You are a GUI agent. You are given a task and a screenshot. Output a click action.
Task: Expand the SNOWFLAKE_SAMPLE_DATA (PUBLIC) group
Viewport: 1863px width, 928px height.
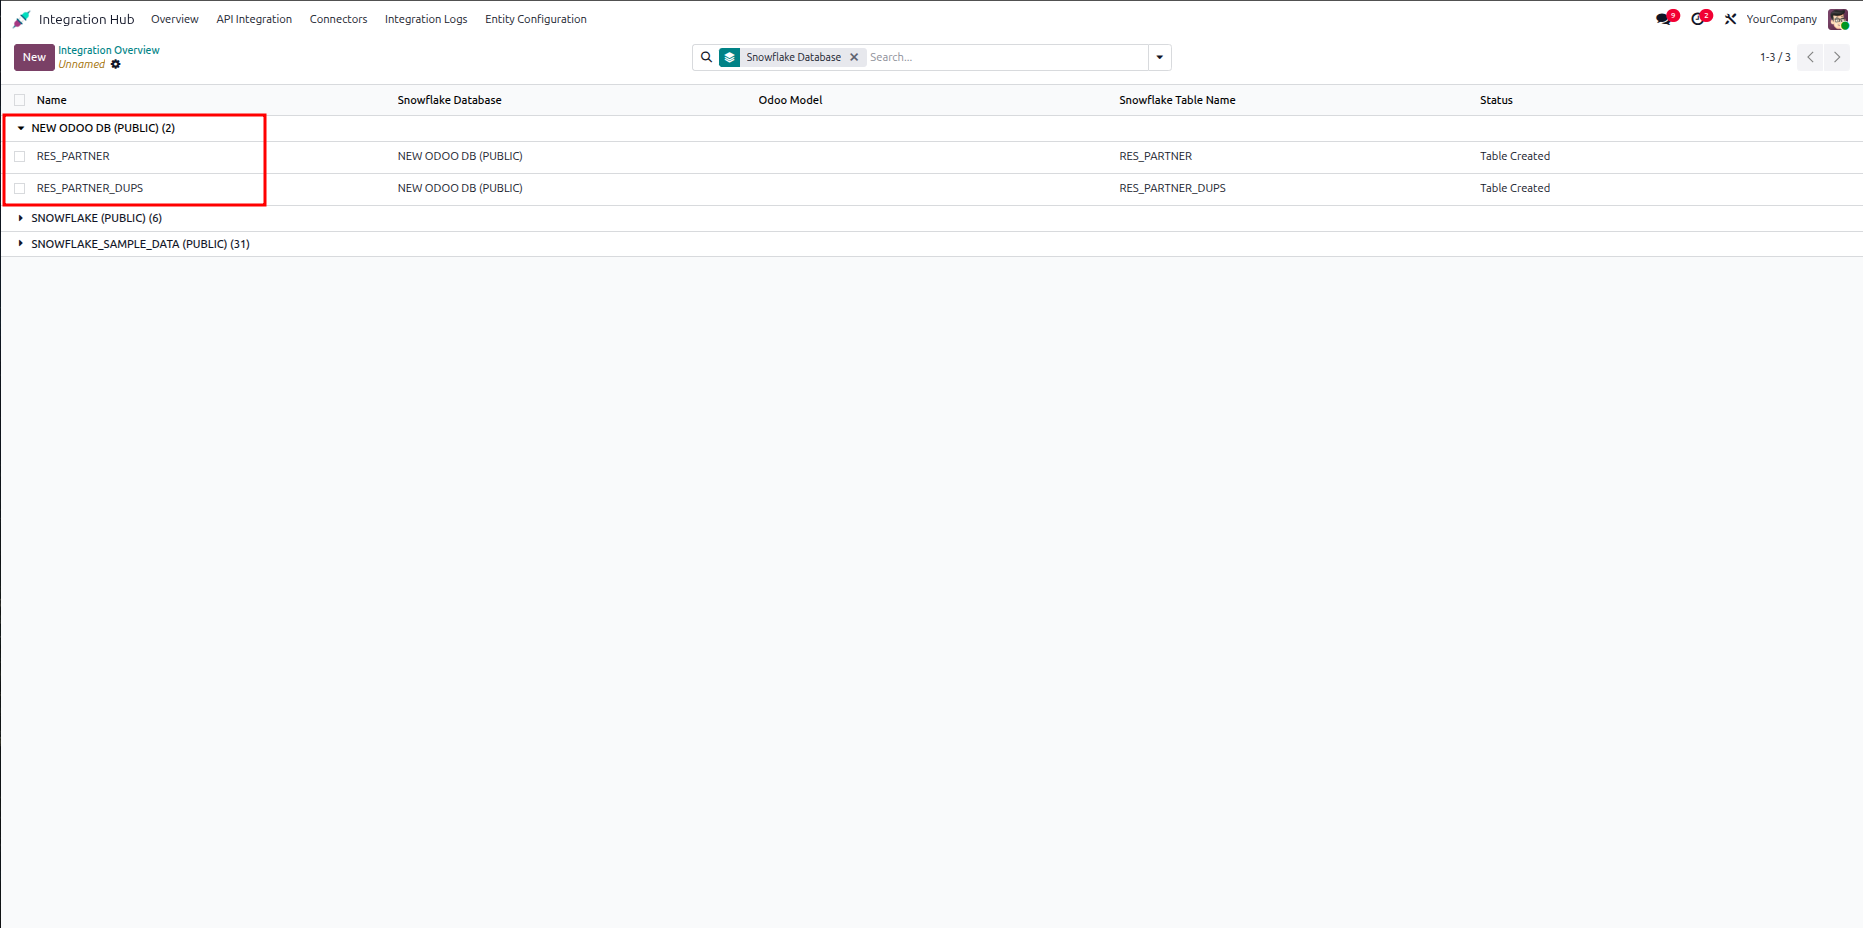click(x=134, y=244)
